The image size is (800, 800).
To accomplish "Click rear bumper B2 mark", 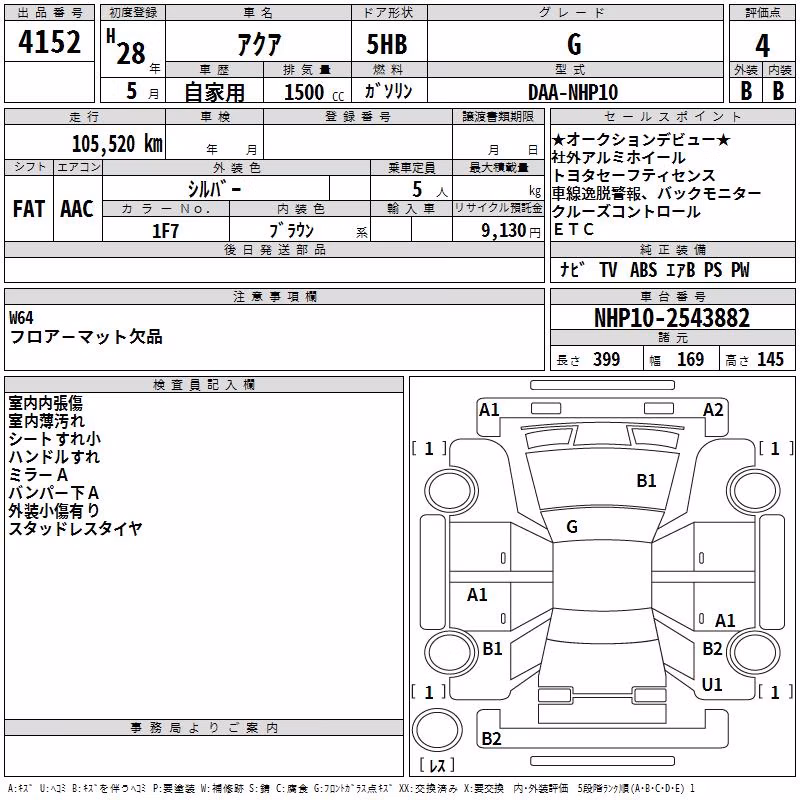I will coord(491,738).
